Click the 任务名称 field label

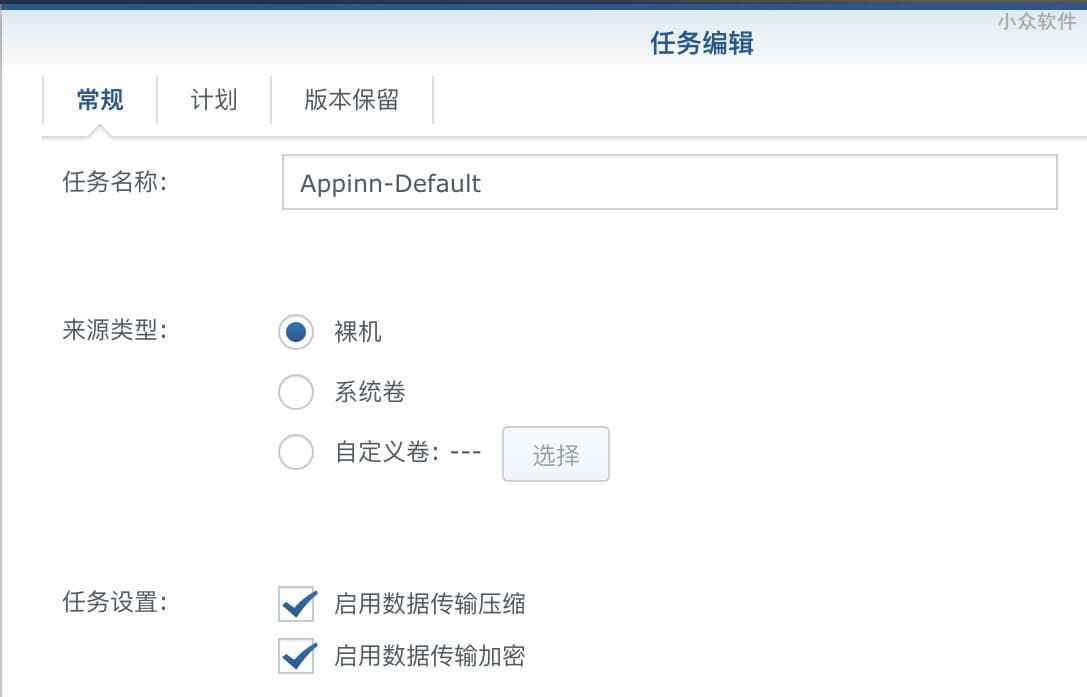tap(114, 182)
